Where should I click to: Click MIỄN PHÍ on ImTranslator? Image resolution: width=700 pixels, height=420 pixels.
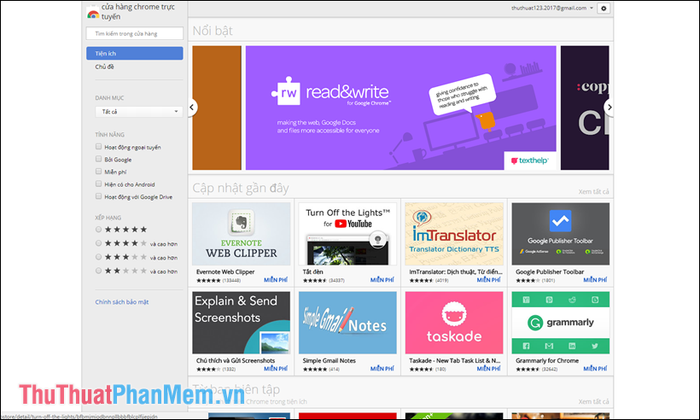488,280
